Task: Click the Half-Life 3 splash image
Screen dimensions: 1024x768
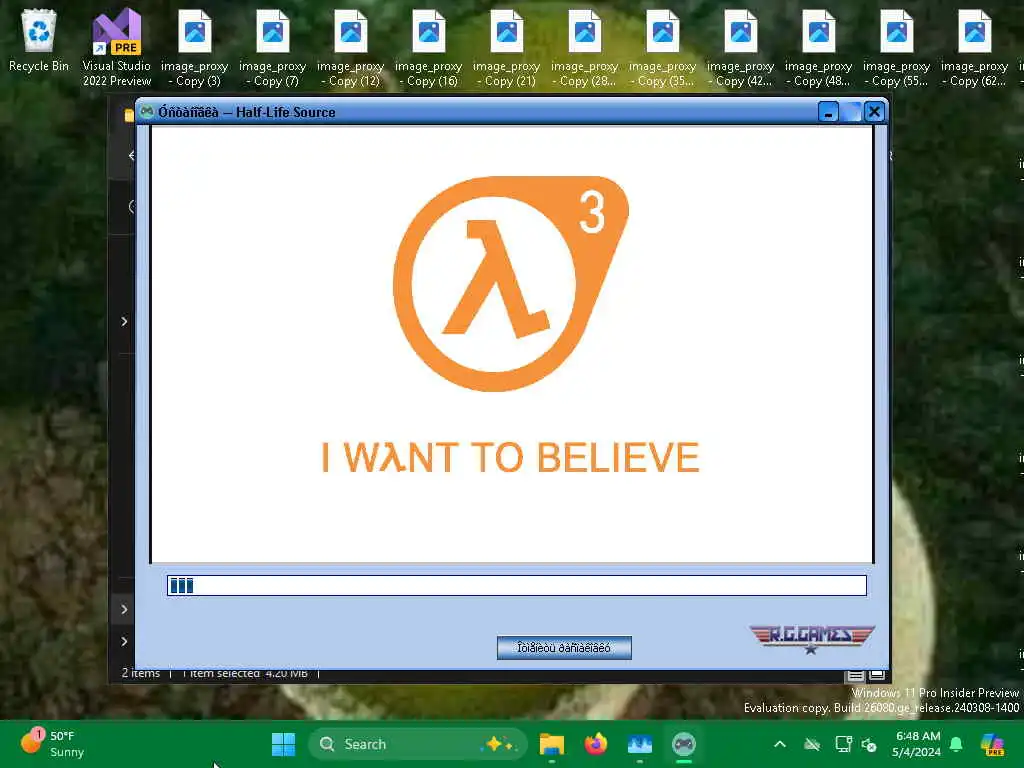Action: pos(512,344)
